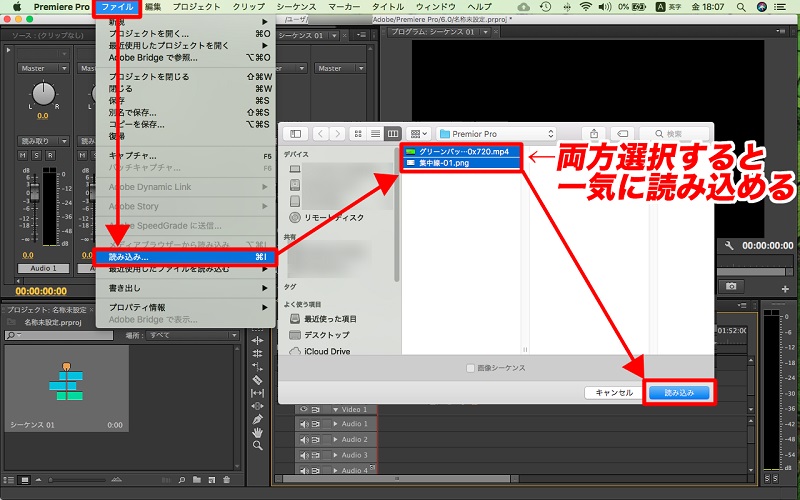Expand the Audio 3 track triangle

pyautogui.click(x=335, y=455)
